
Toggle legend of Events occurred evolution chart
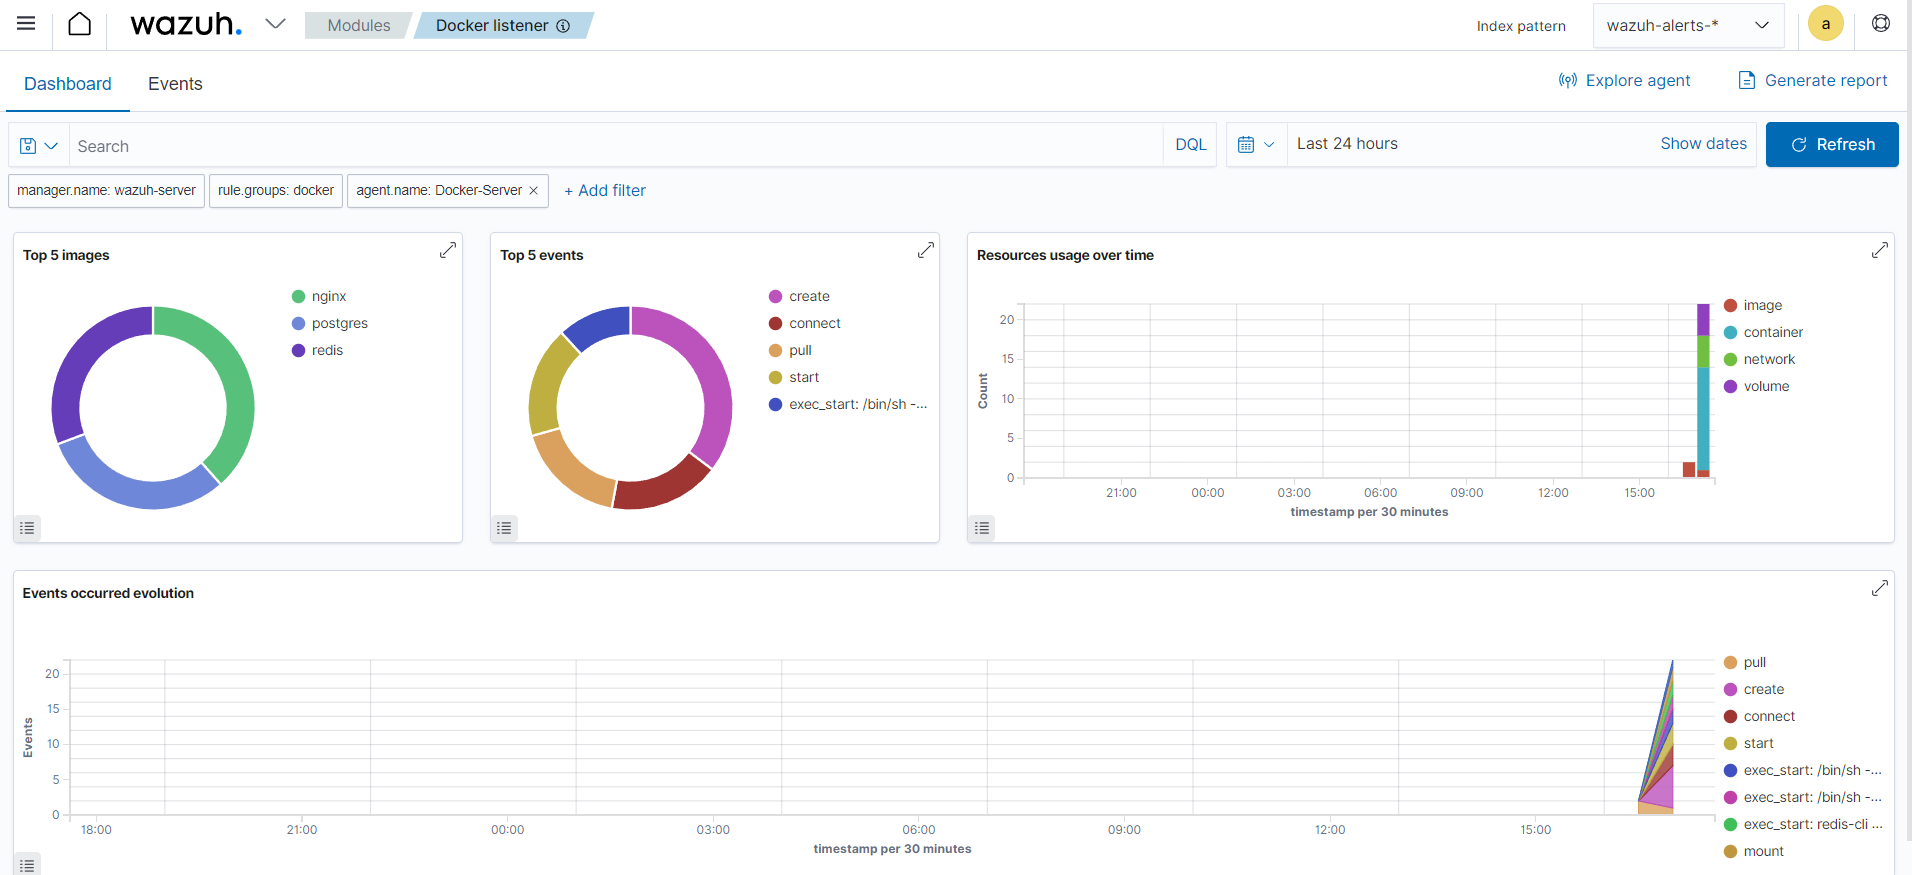coord(28,865)
